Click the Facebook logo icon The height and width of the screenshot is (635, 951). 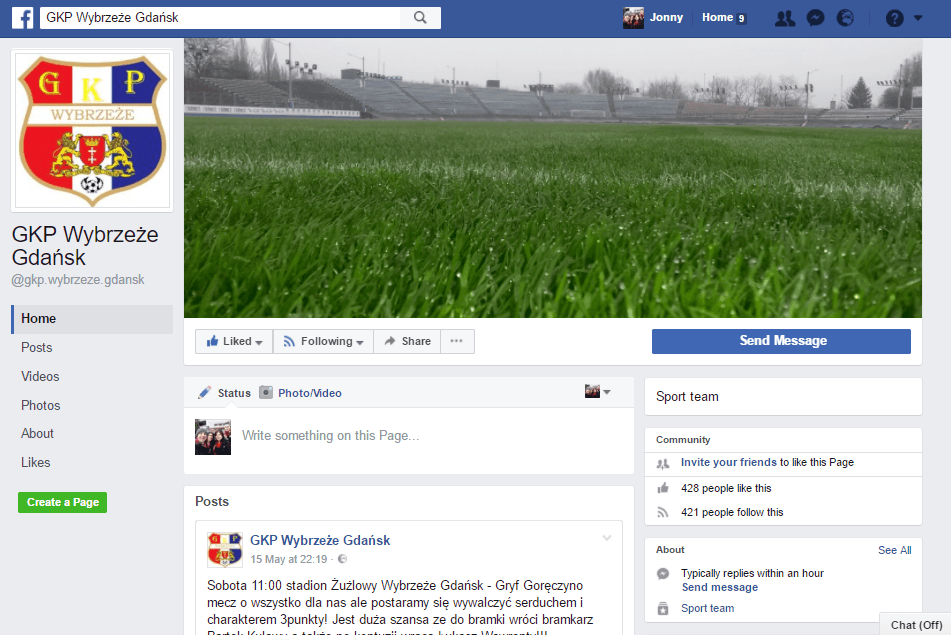tap(23, 18)
